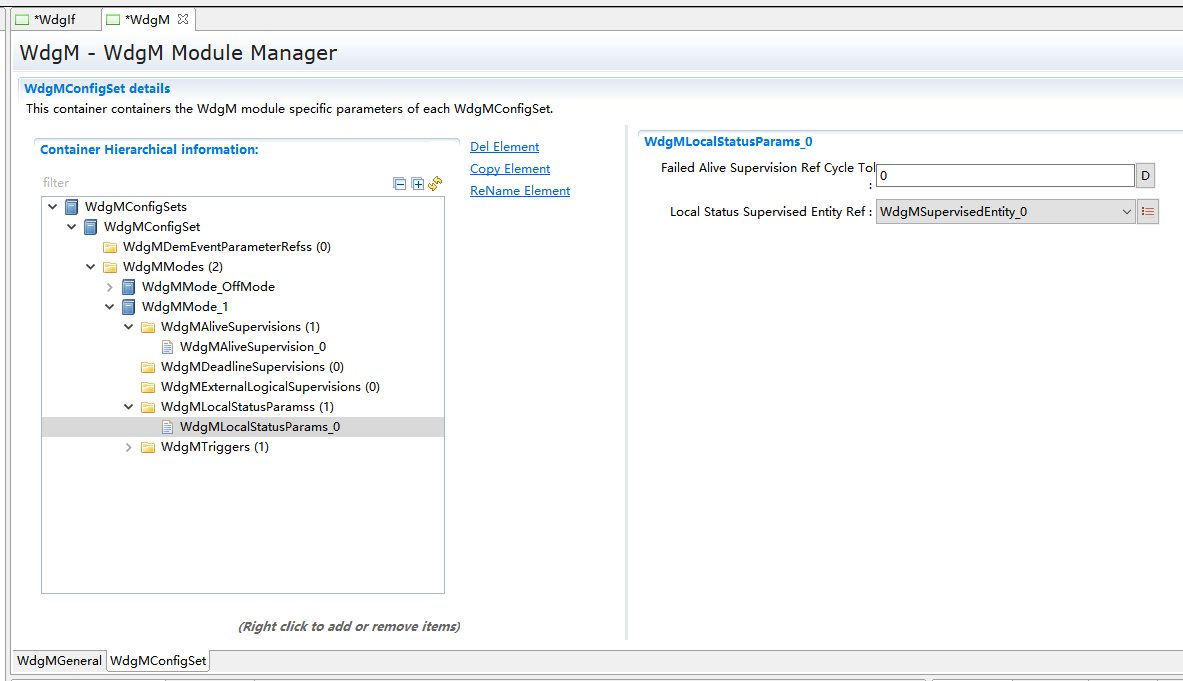Image resolution: width=1183 pixels, height=681 pixels.
Task: Collapse the WdgMMode_1 node
Action: click(110, 307)
